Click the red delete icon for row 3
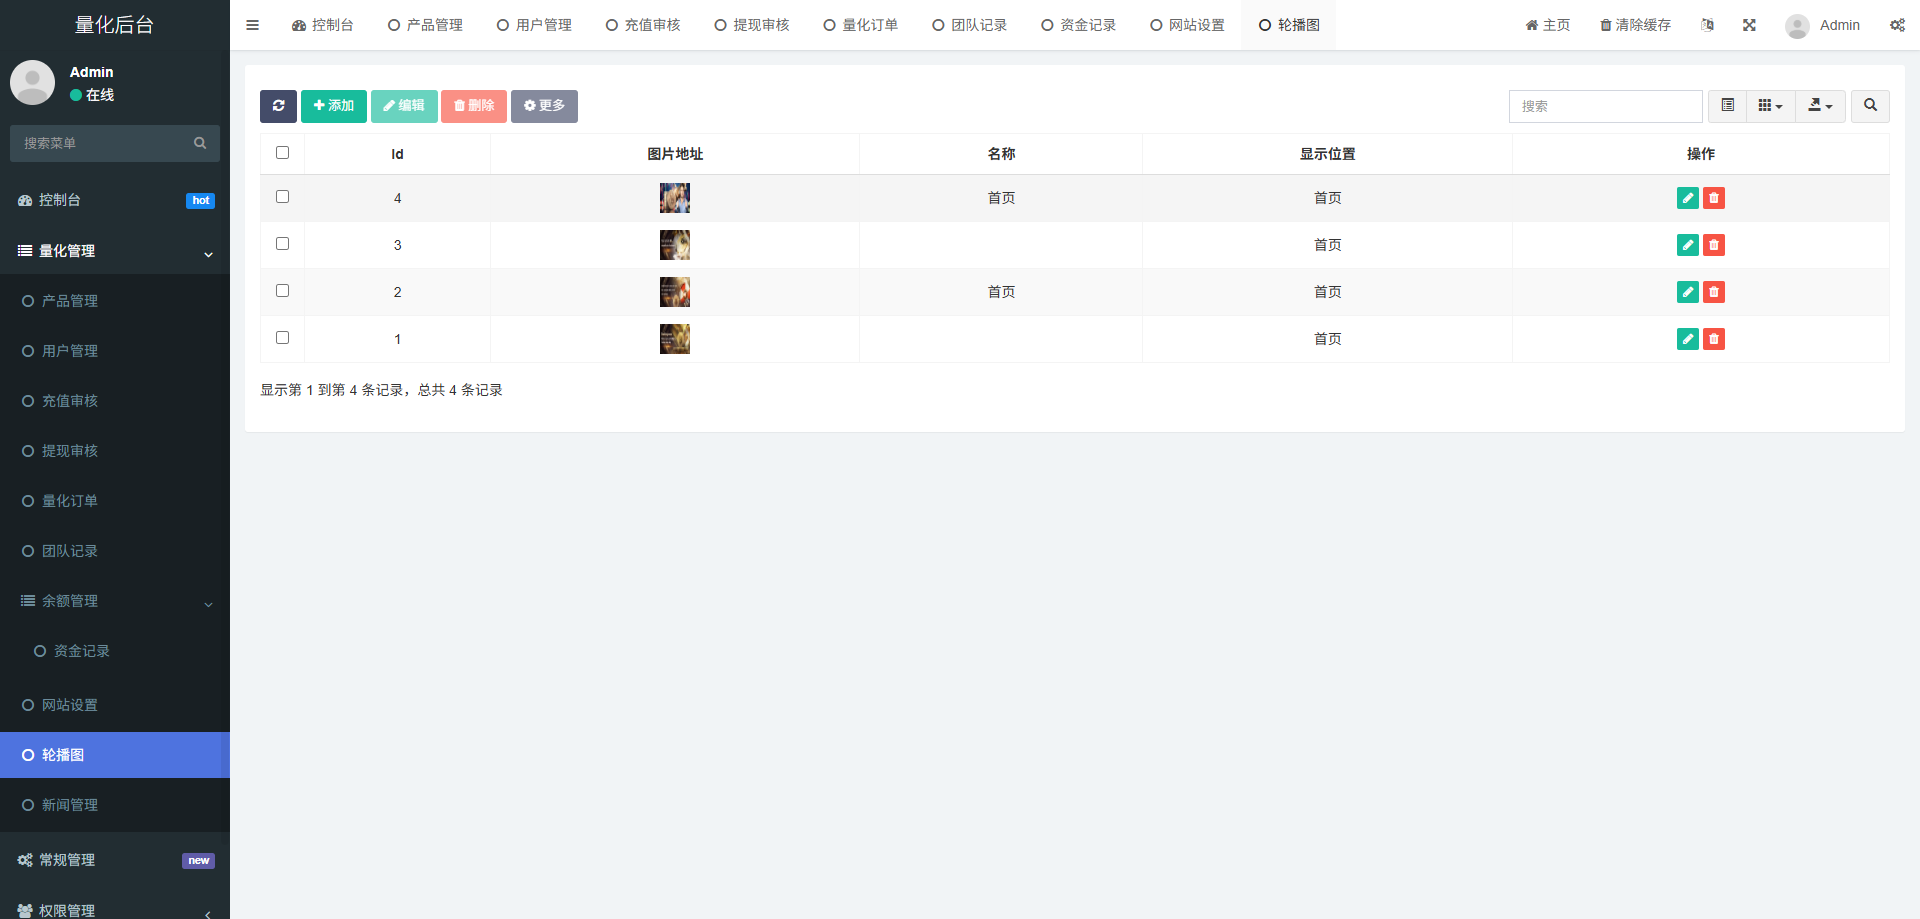 tap(1714, 245)
